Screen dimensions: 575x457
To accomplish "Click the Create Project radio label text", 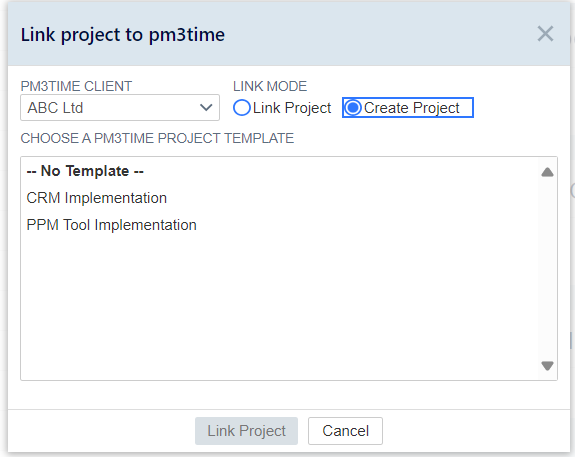I will coord(411,108).
